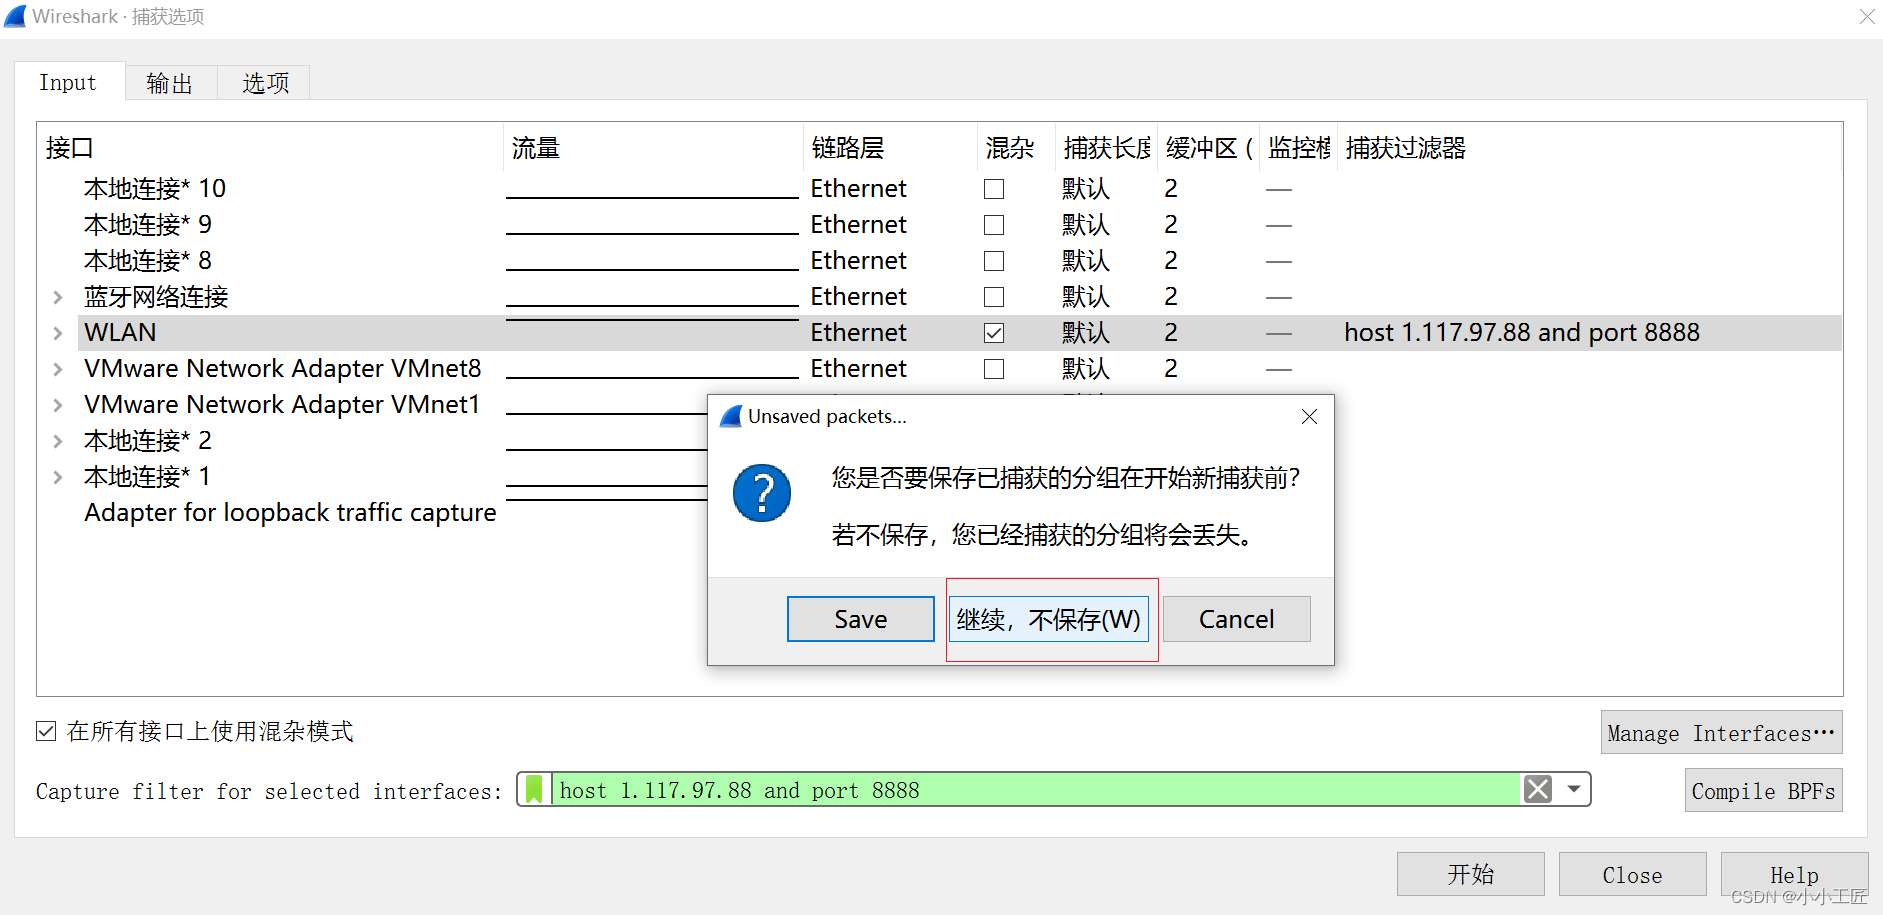Viewport: 1883px width, 915px height.
Task: Expand VMware Network Adapter VMnet1 row
Action: 58,405
